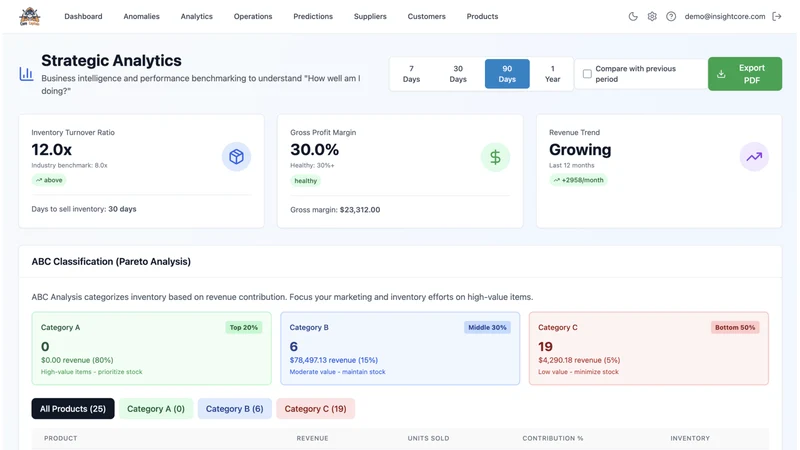Click the download icon on Export PDF

click(721, 74)
